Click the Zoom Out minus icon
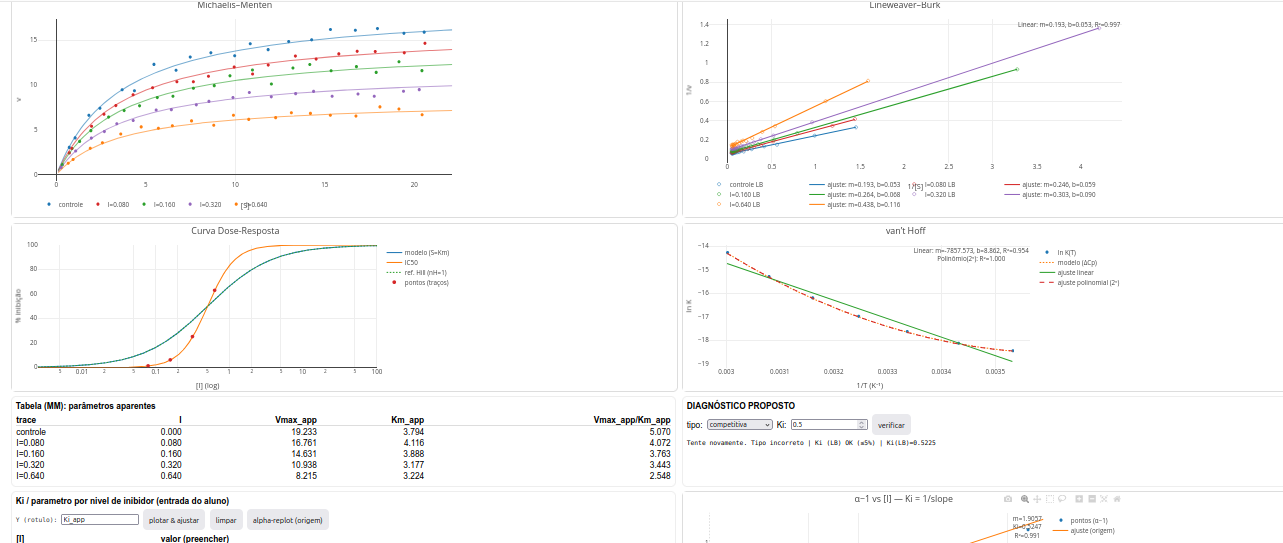 coord(1092,498)
